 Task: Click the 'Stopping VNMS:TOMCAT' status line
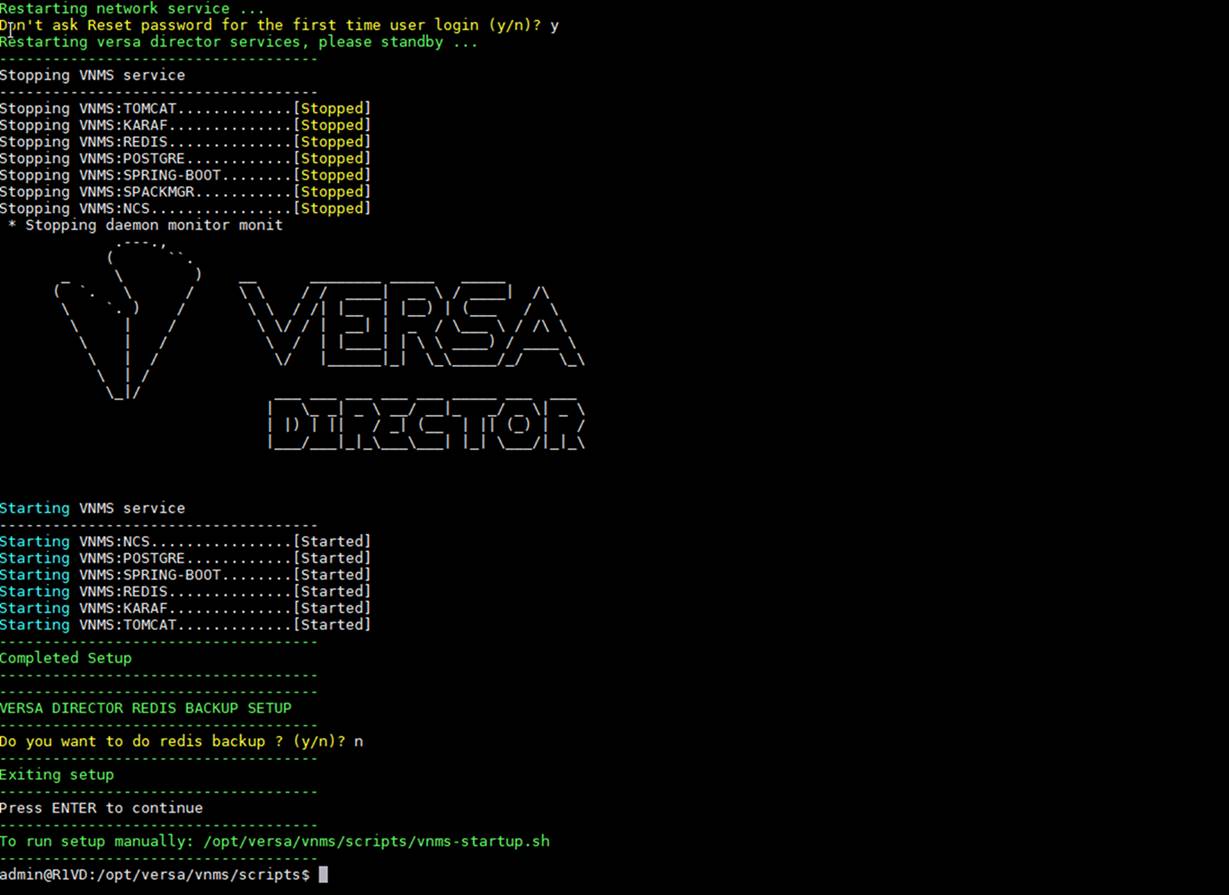click(x=185, y=108)
